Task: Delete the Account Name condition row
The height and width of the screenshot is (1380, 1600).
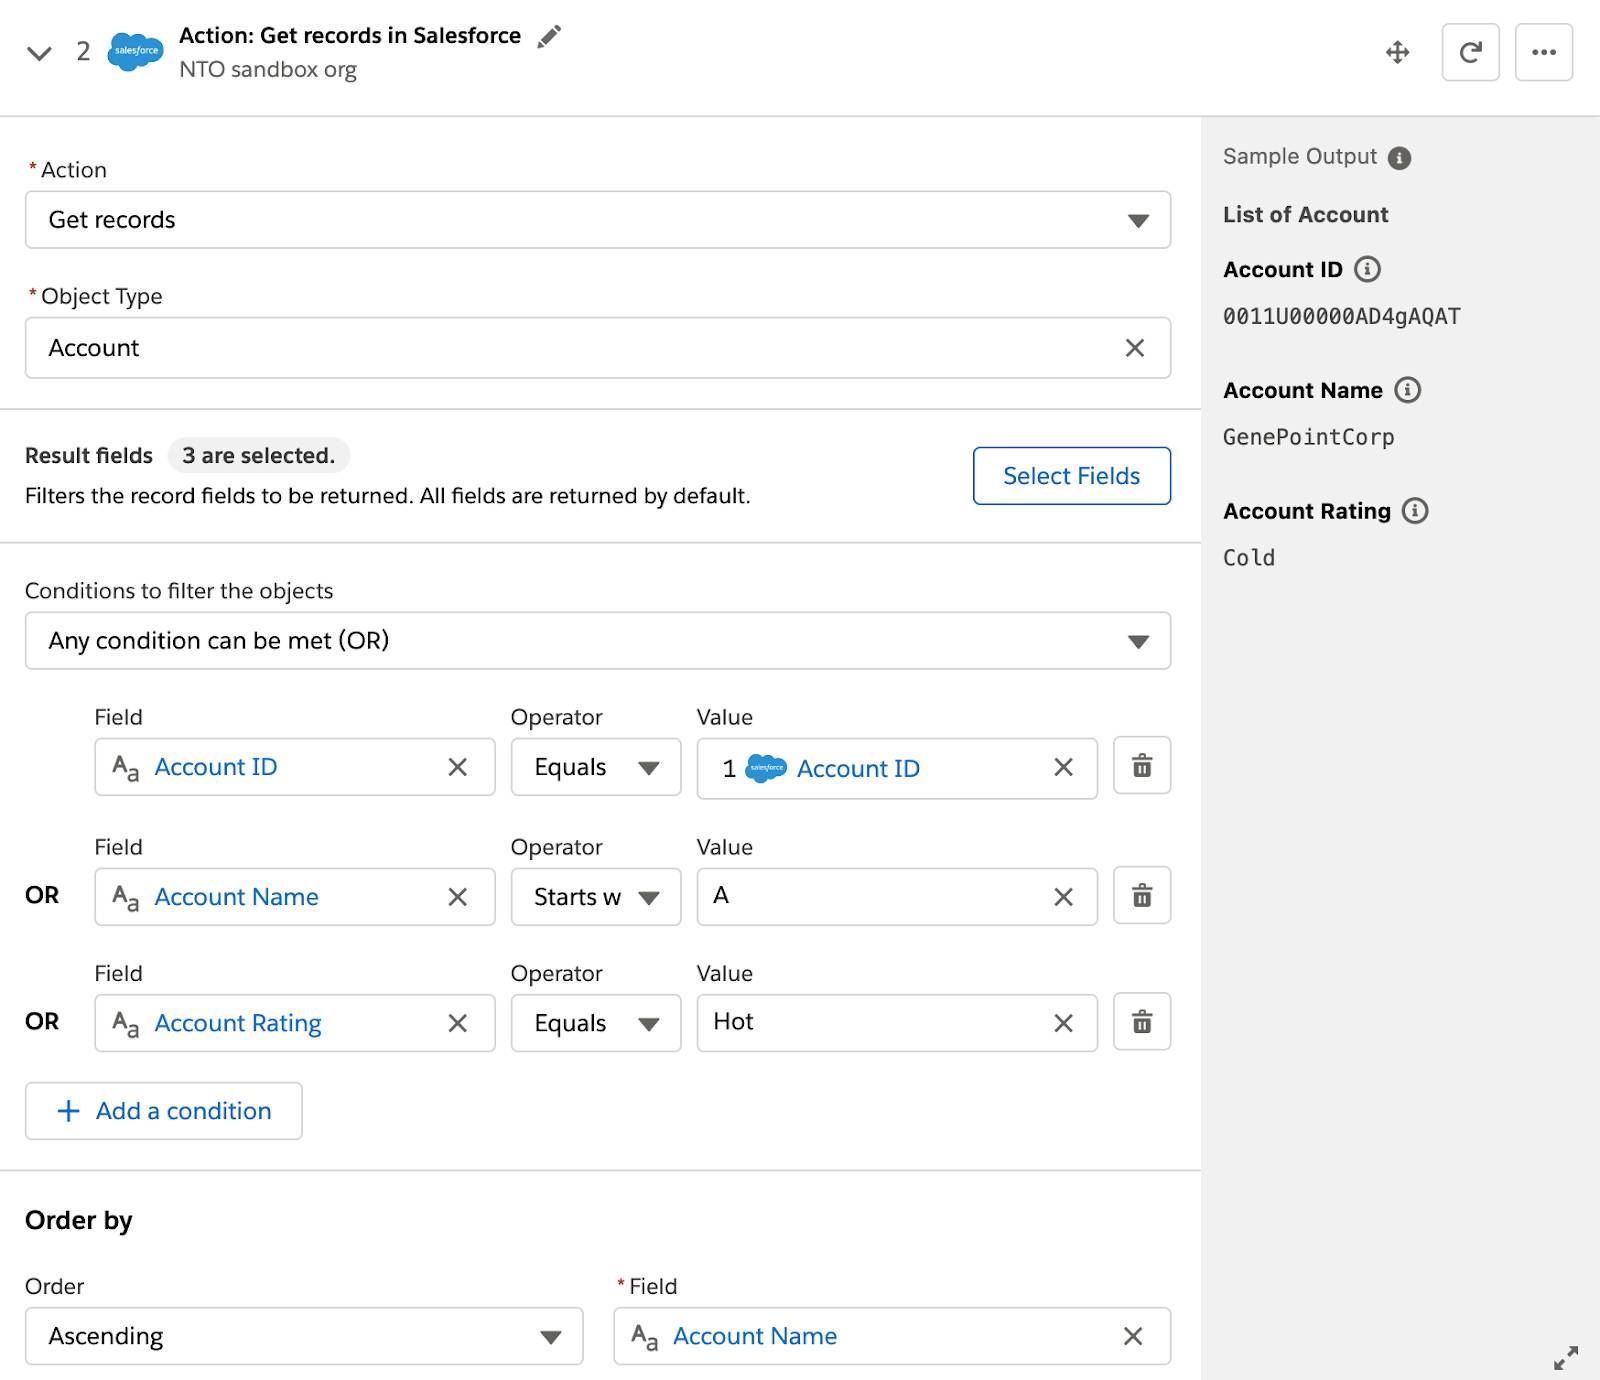Action: [1142, 895]
